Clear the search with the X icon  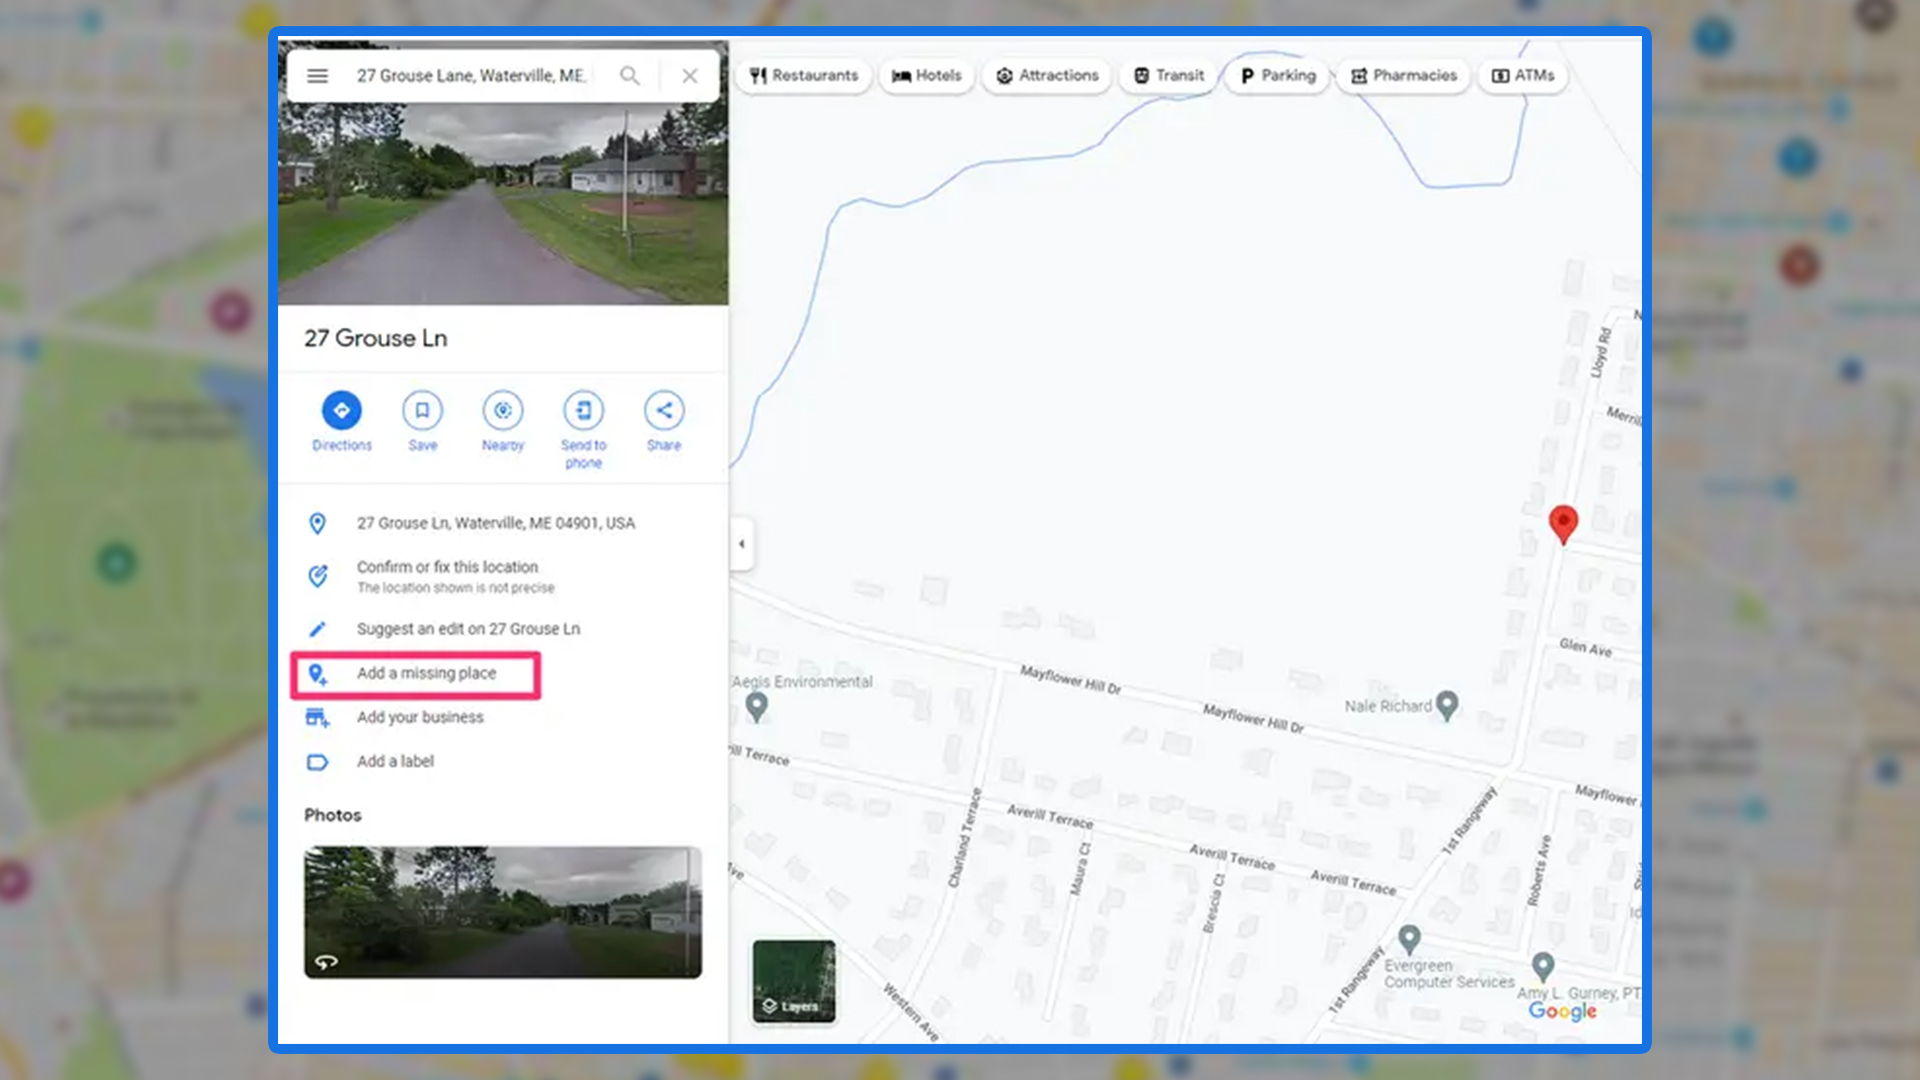pos(690,76)
